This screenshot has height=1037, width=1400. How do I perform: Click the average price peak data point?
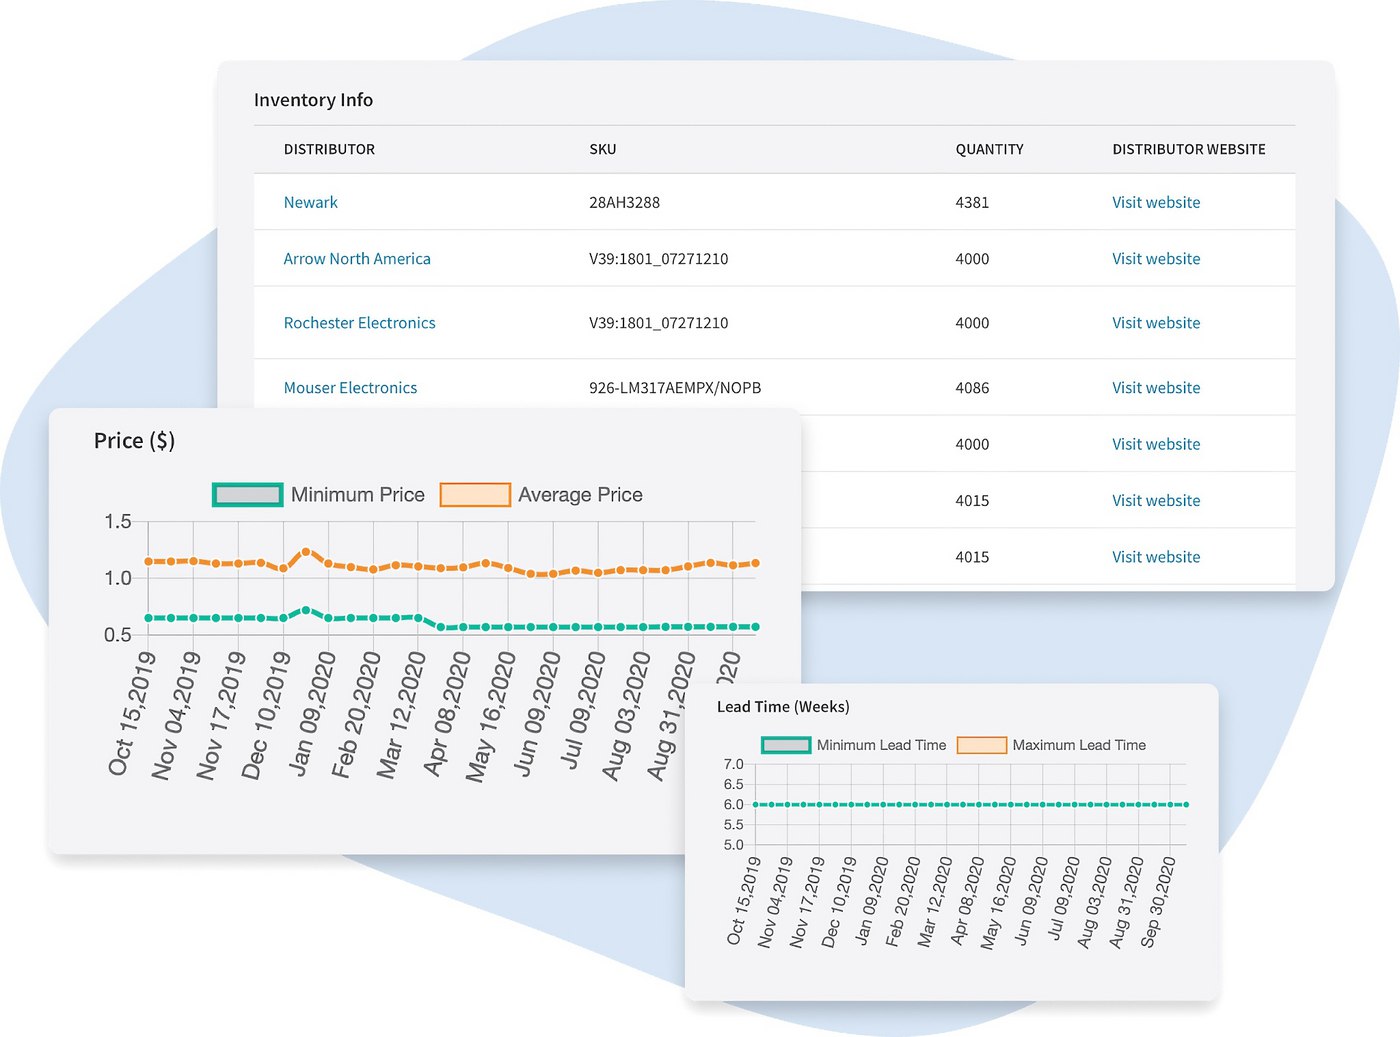306,551
